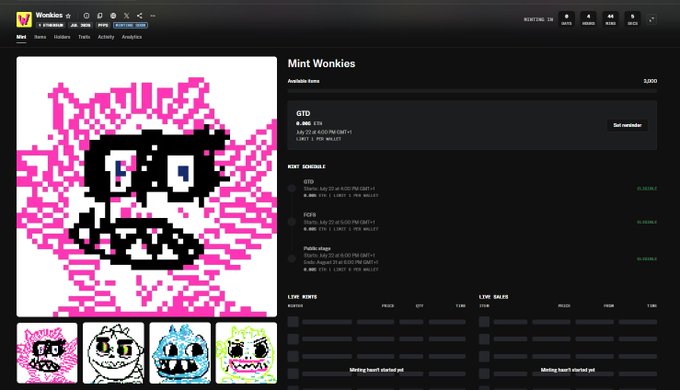
Task: Click the JUL 2025 date badge
Action: (x=81, y=25)
